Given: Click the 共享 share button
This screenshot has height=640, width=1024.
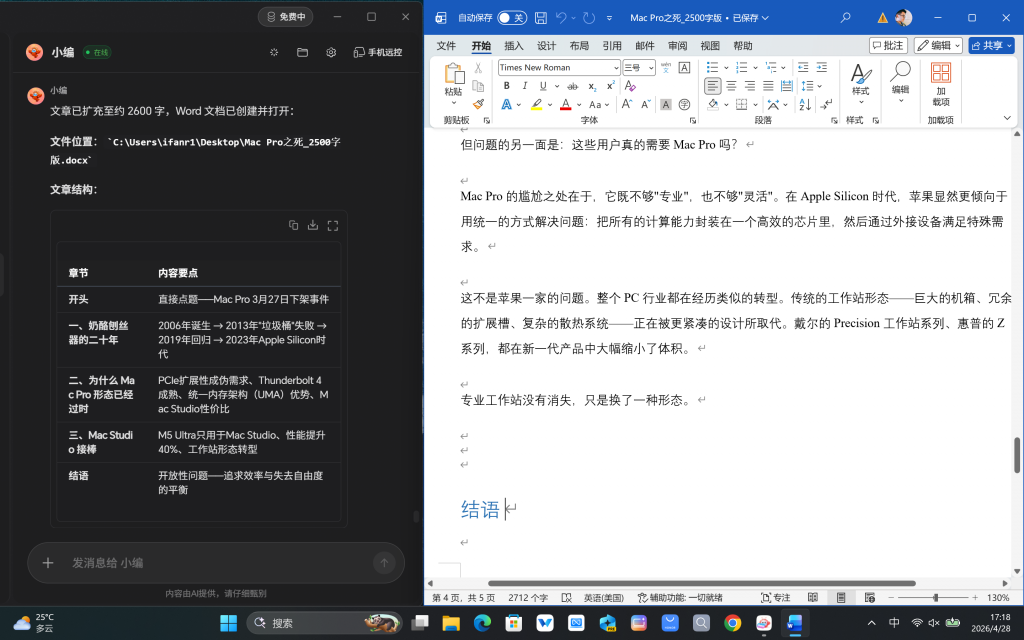Looking at the screenshot, I should point(991,45).
